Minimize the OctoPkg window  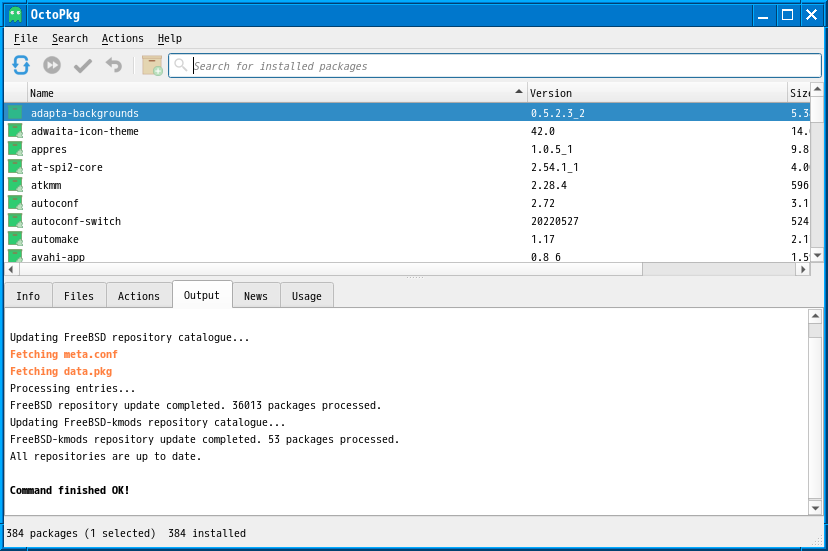click(763, 15)
